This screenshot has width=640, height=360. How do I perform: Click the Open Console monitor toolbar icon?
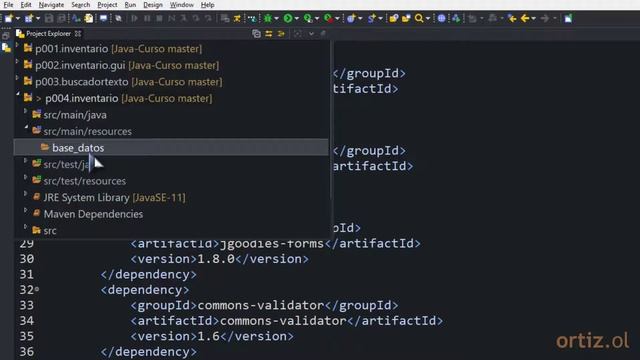[x=104, y=18]
